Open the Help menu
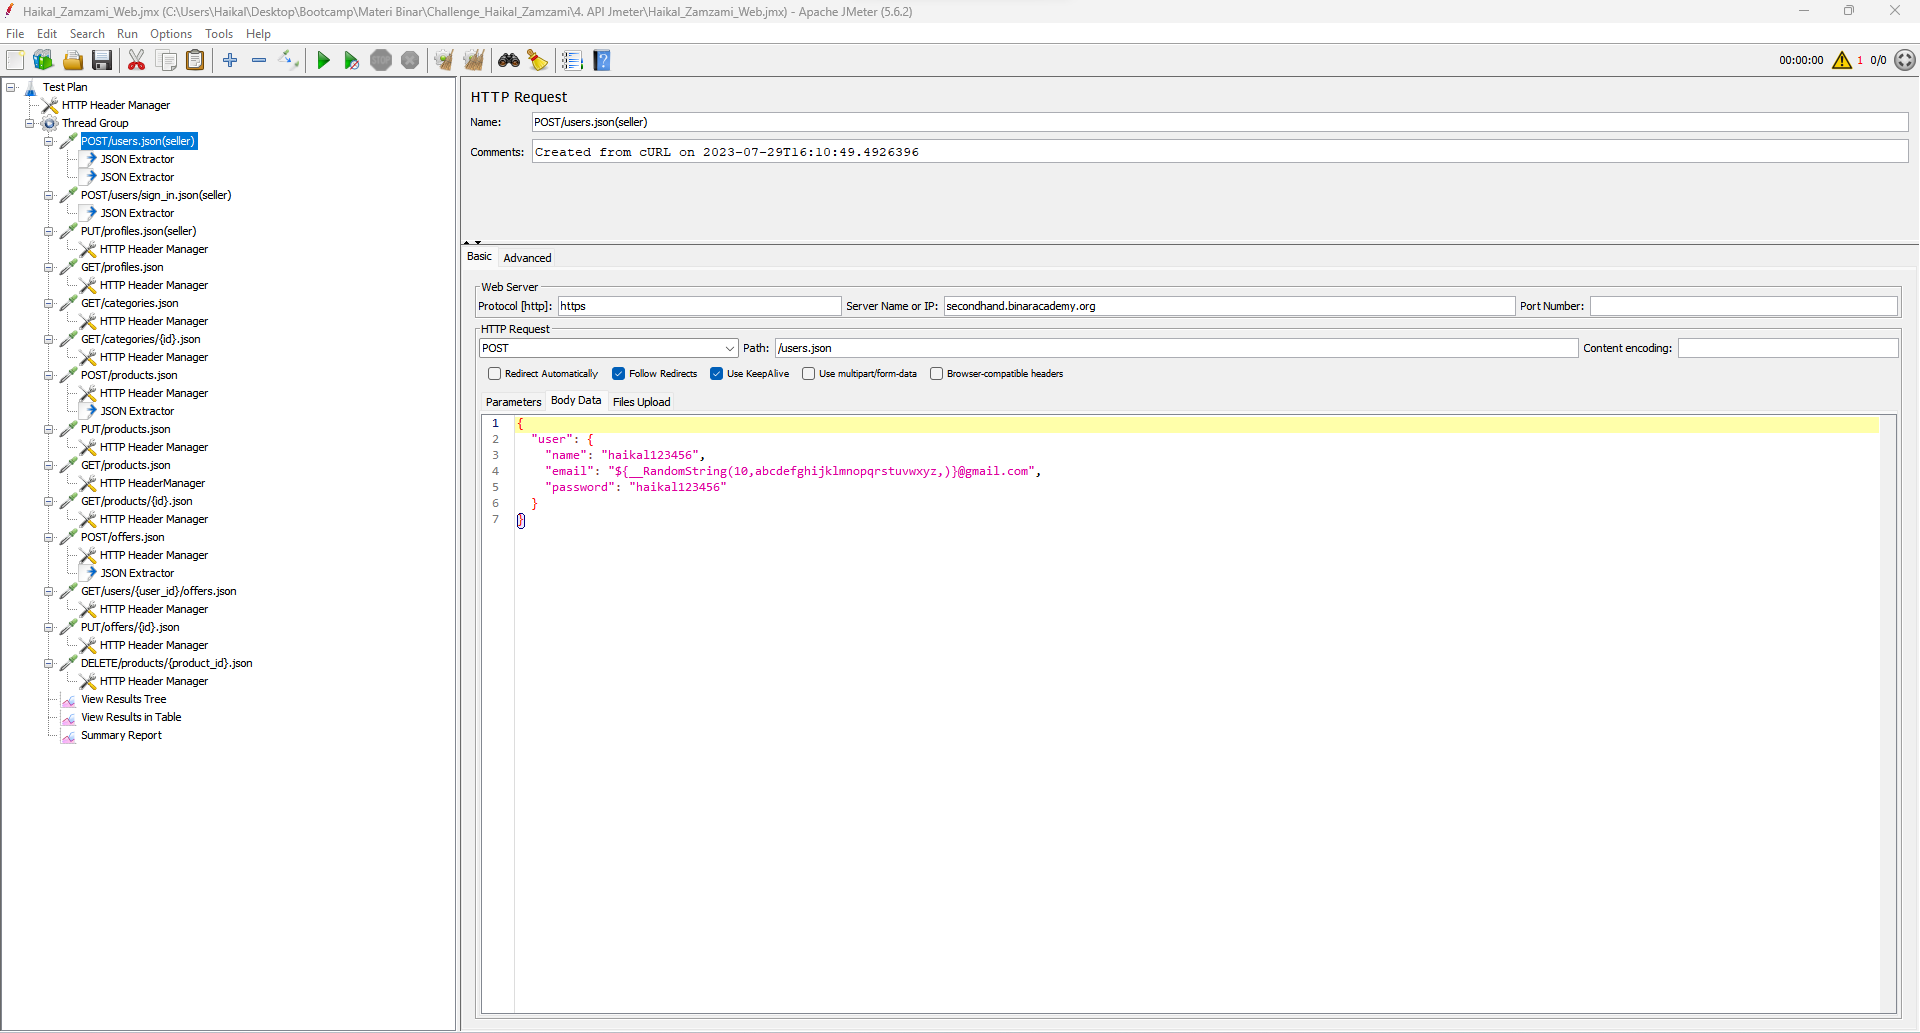1920x1033 pixels. click(x=258, y=34)
